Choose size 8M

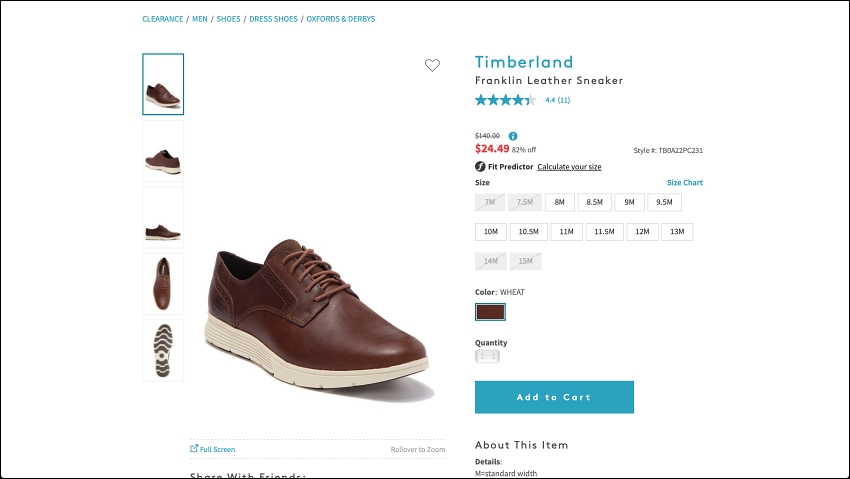[559, 202]
